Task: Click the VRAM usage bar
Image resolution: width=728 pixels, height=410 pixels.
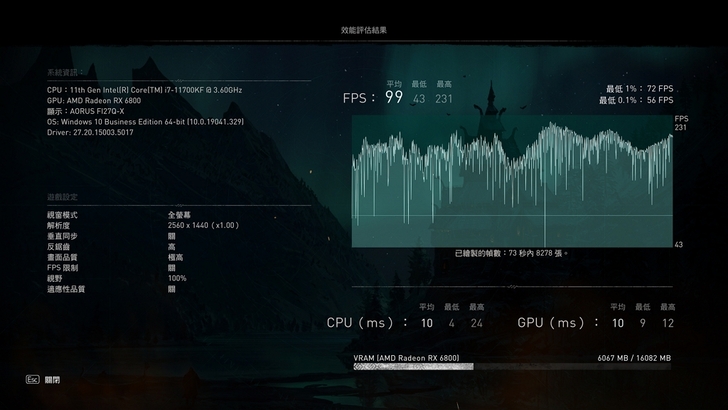Action: pyautogui.click(x=512, y=367)
